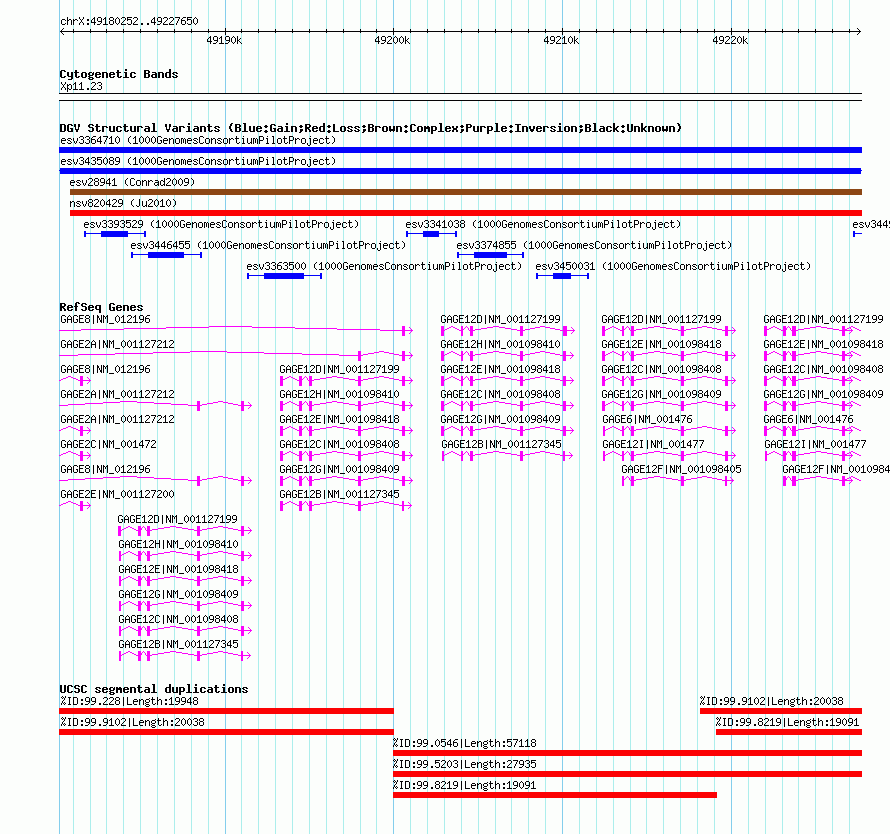Open the GAGE2C|NM_001472 gene label
The image size is (890, 834).
108,444
